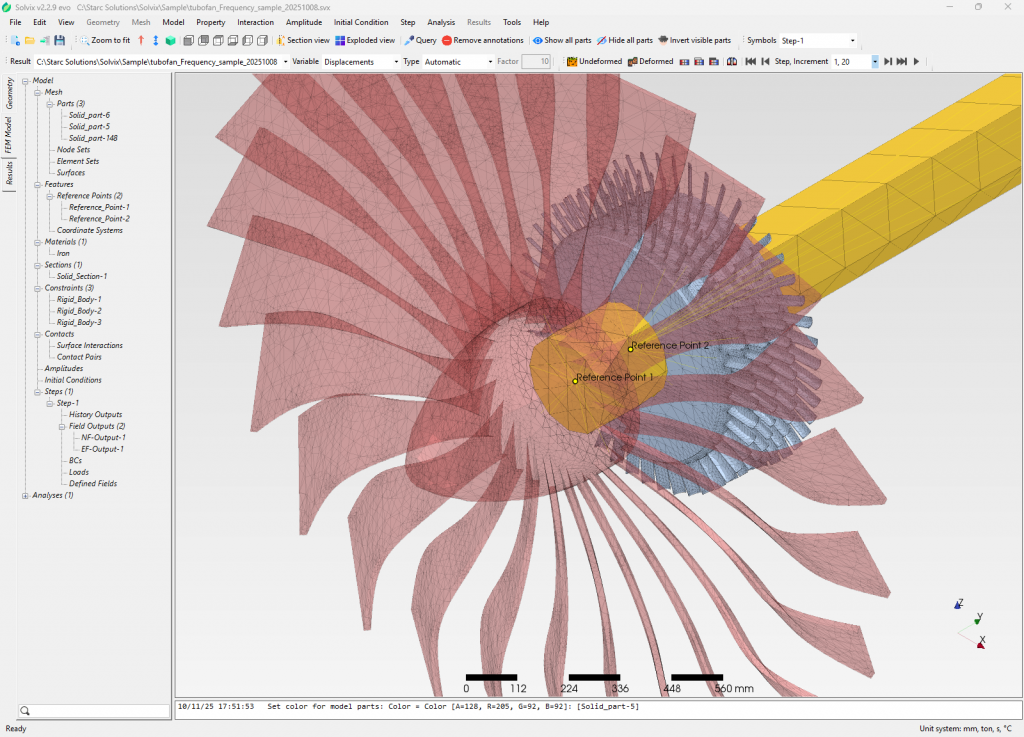Hide all parts in the viewport

tap(624, 41)
